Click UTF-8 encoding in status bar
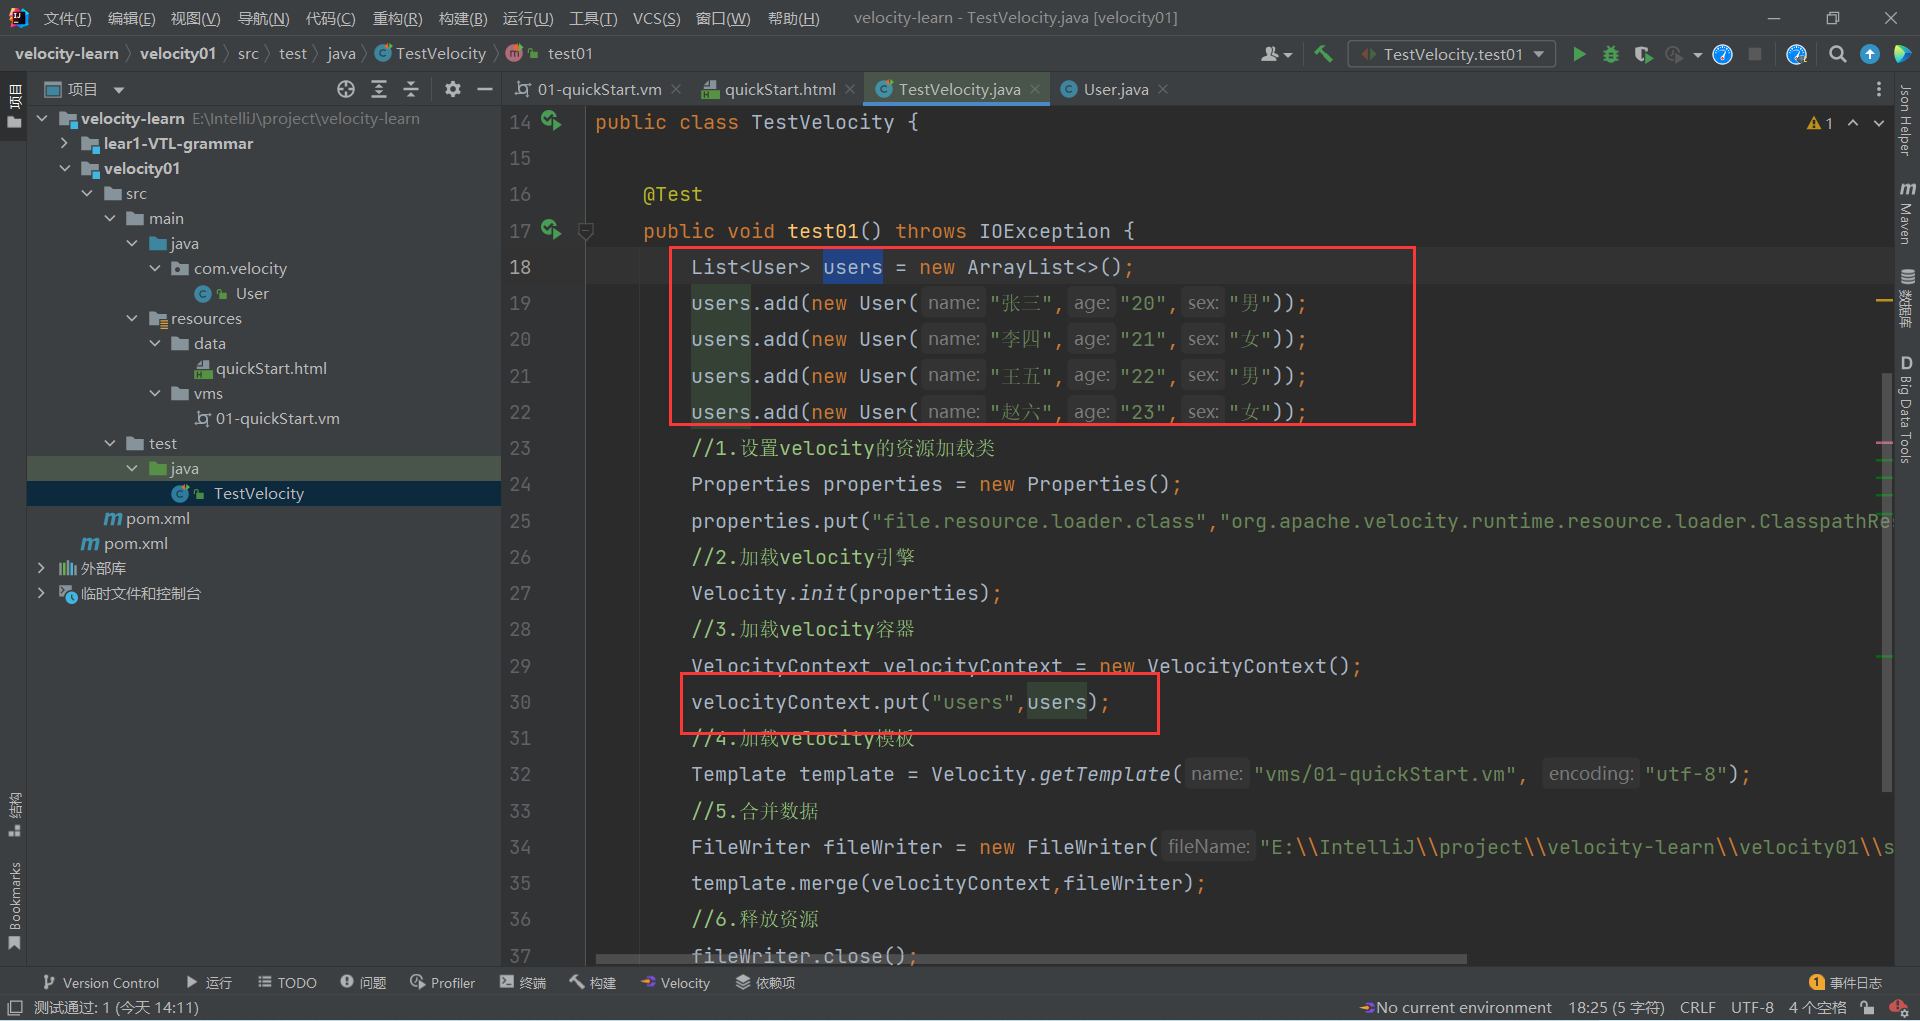1920x1021 pixels. click(1752, 1008)
